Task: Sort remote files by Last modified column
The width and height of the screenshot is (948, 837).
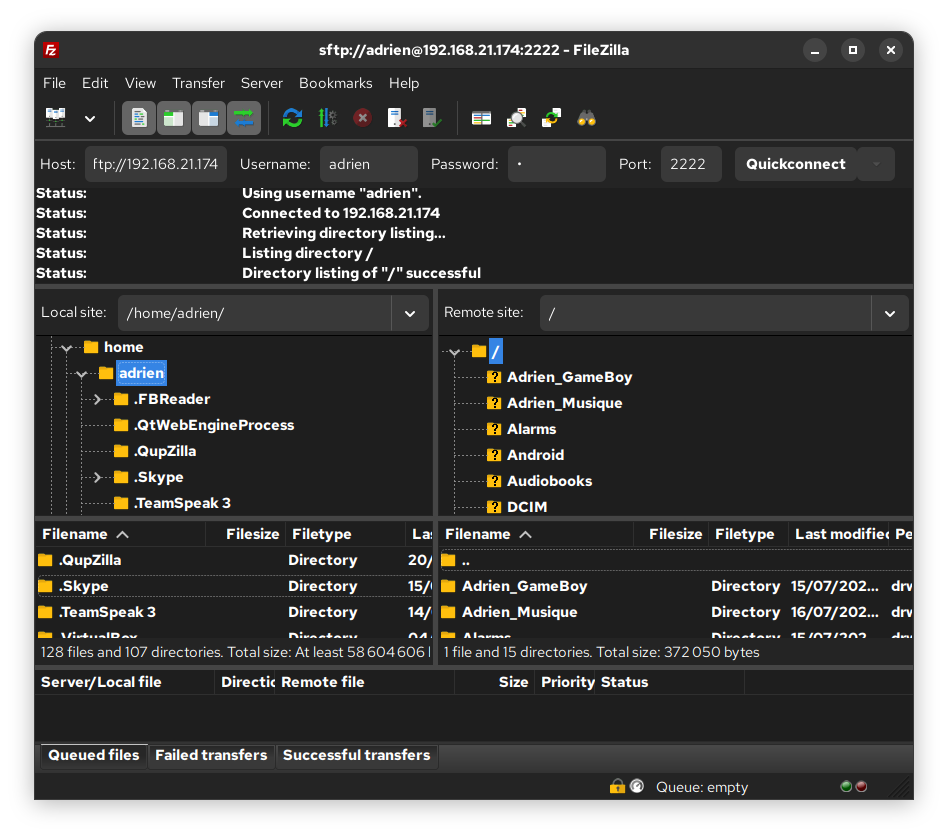Action: [839, 534]
